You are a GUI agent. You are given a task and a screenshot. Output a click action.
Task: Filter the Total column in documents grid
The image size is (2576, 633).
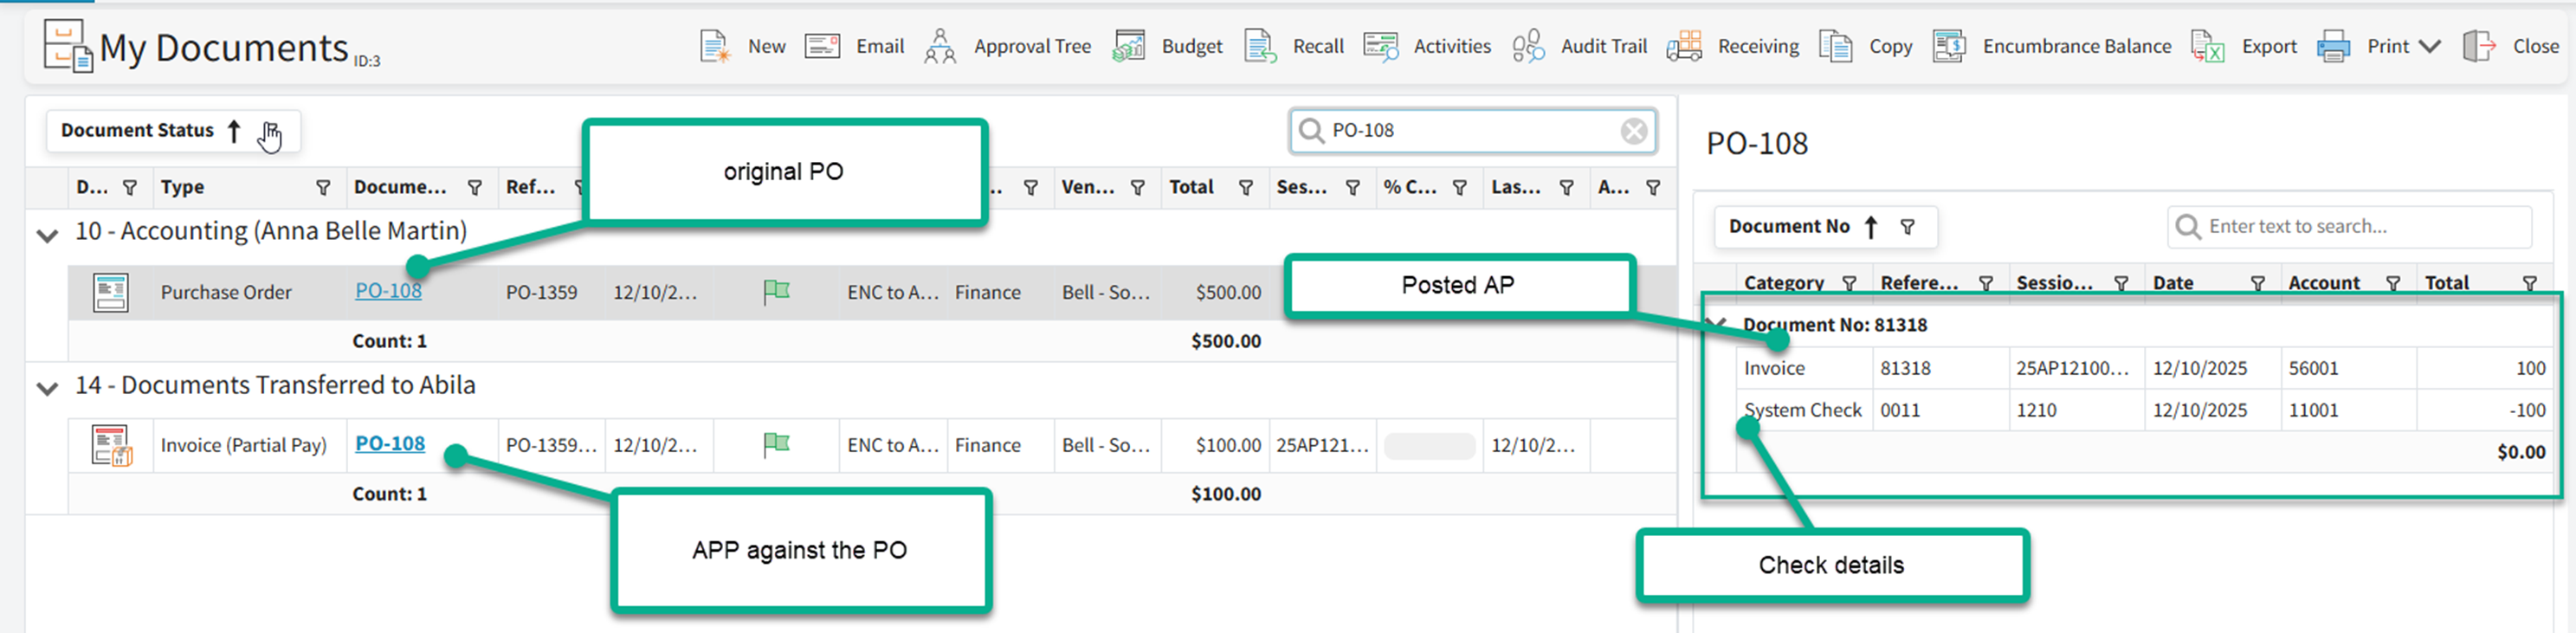coord(1246,188)
